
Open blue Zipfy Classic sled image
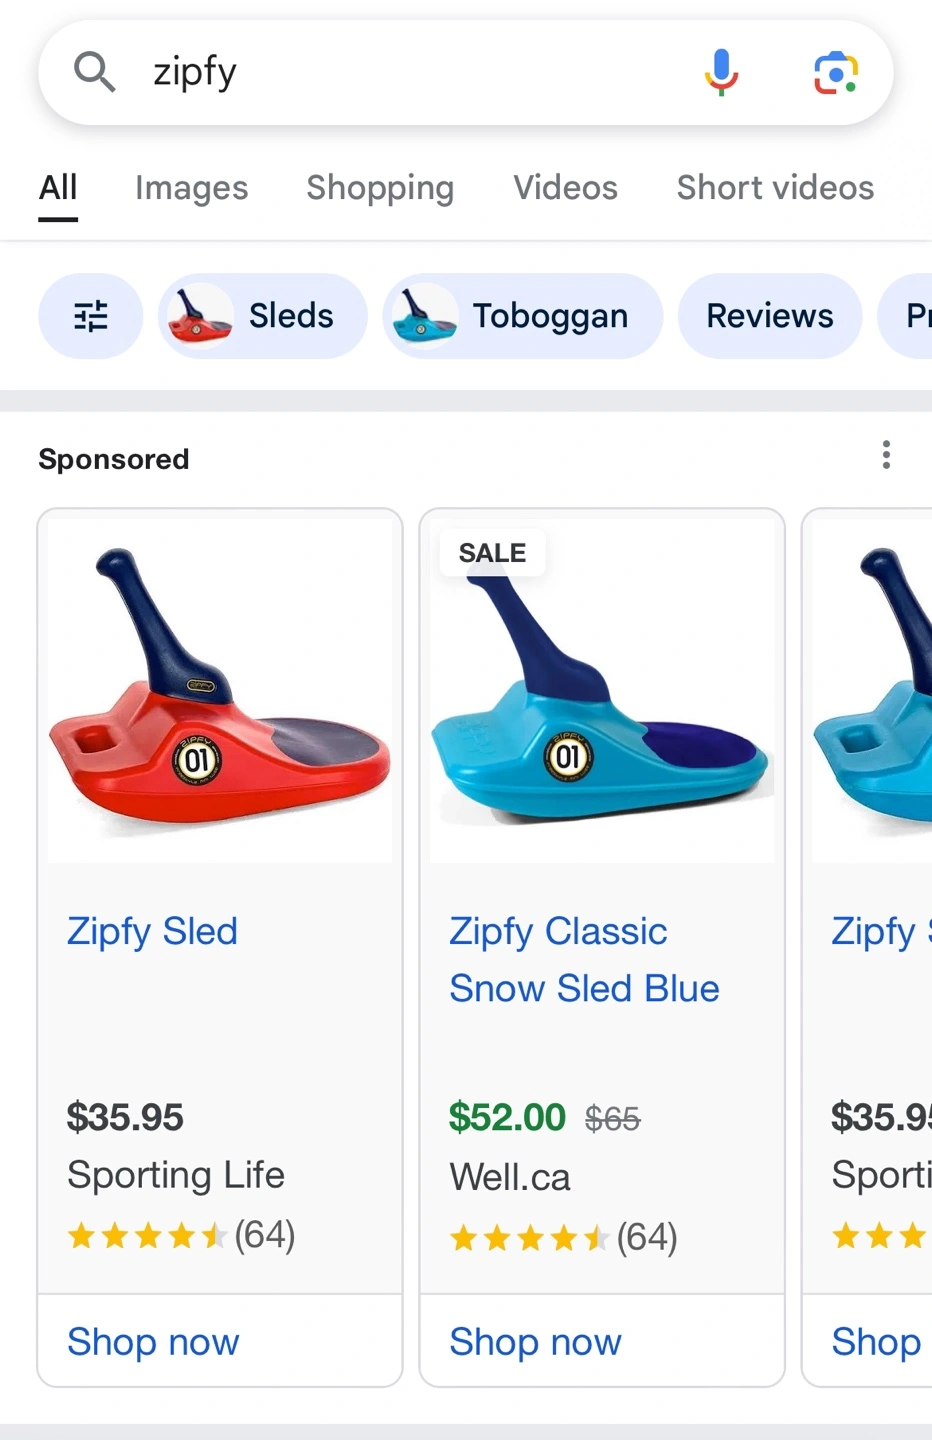(x=602, y=690)
